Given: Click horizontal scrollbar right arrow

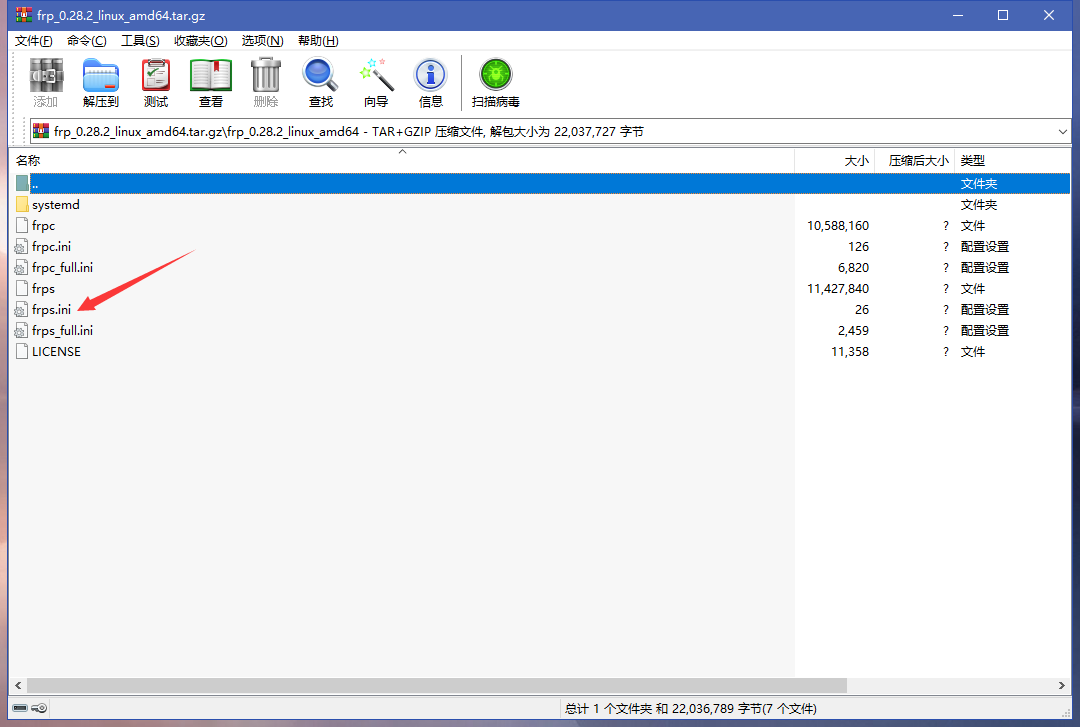Looking at the screenshot, I should coord(1061,686).
